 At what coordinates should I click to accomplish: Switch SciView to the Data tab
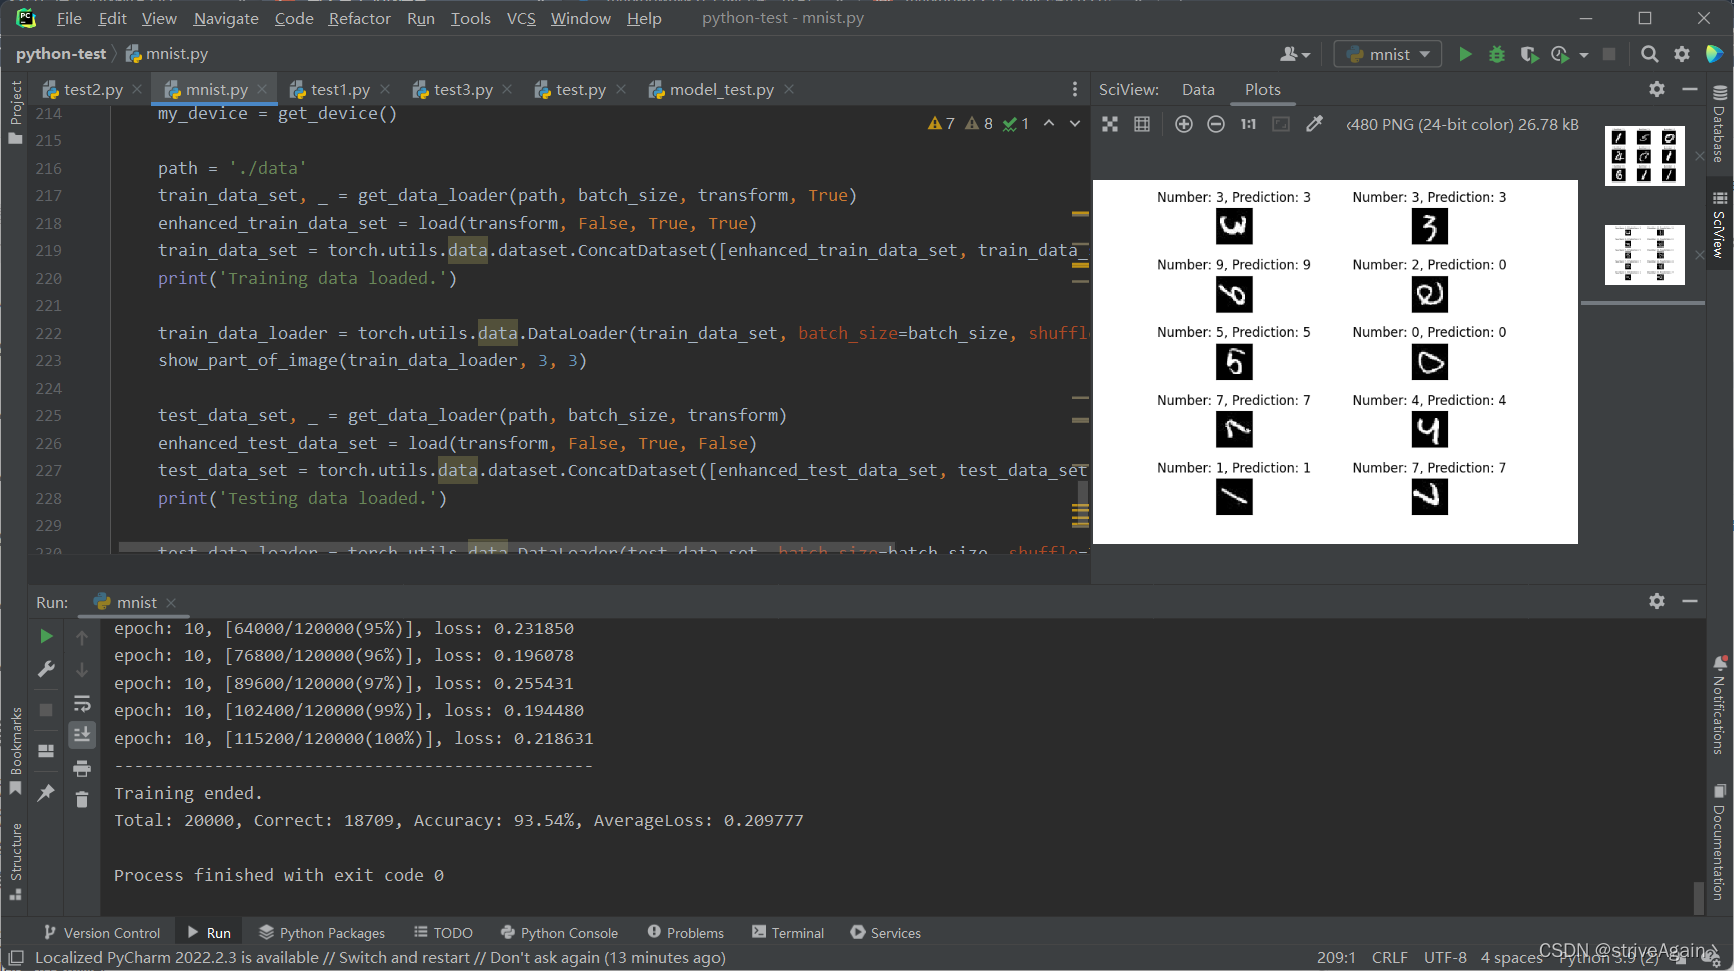[x=1198, y=89]
